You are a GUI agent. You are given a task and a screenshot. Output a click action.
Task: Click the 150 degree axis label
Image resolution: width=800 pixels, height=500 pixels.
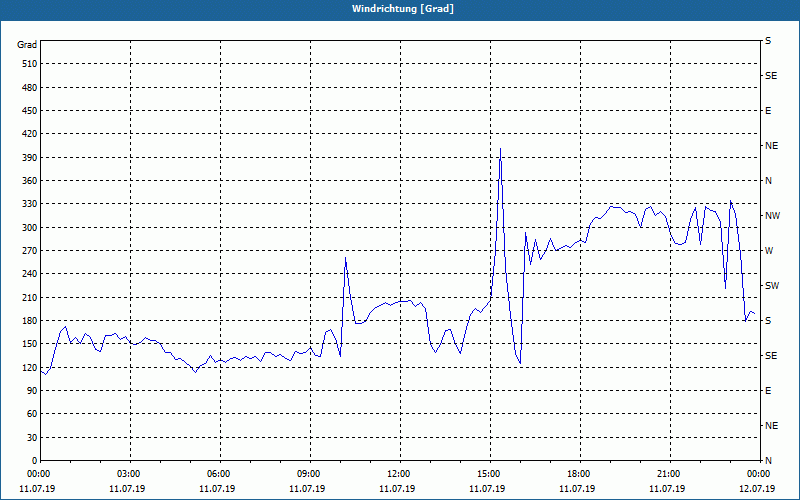click(30, 344)
